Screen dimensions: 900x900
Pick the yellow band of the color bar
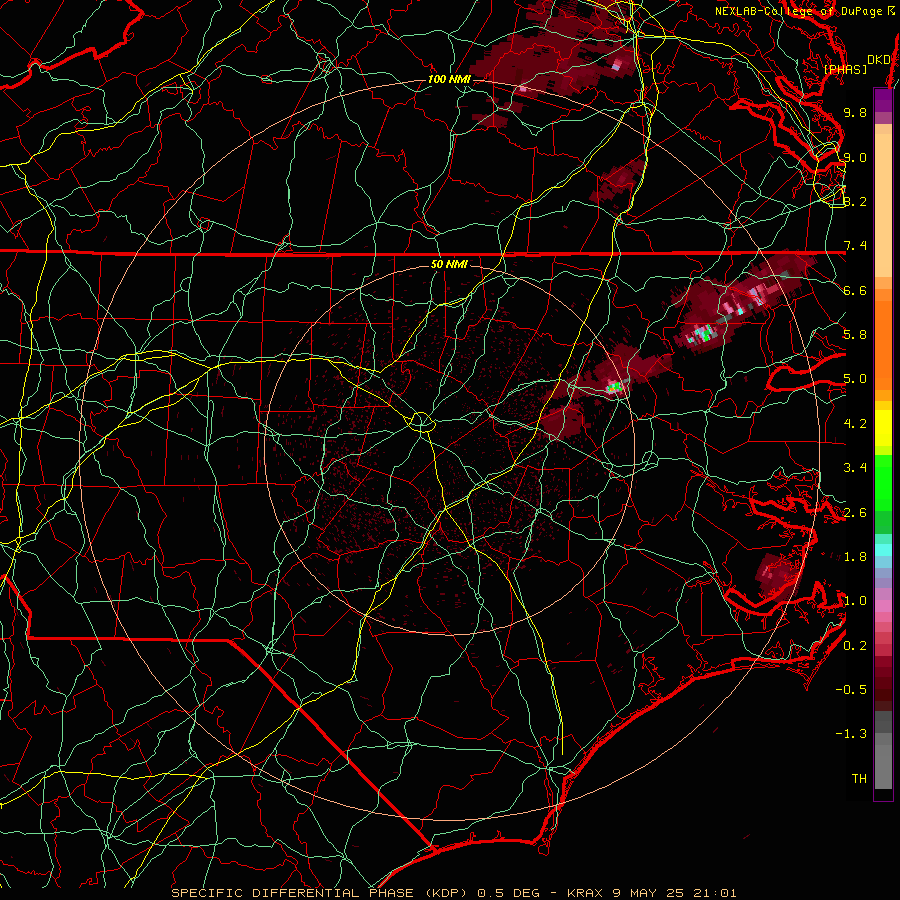[x=883, y=428]
